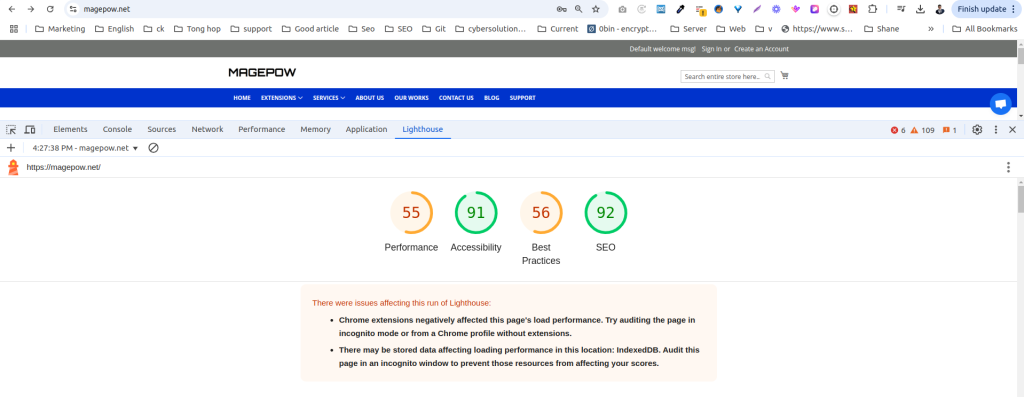This screenshot has width=1024, height=397.
Task: Click Finish update button
Action: click(987, 9)
